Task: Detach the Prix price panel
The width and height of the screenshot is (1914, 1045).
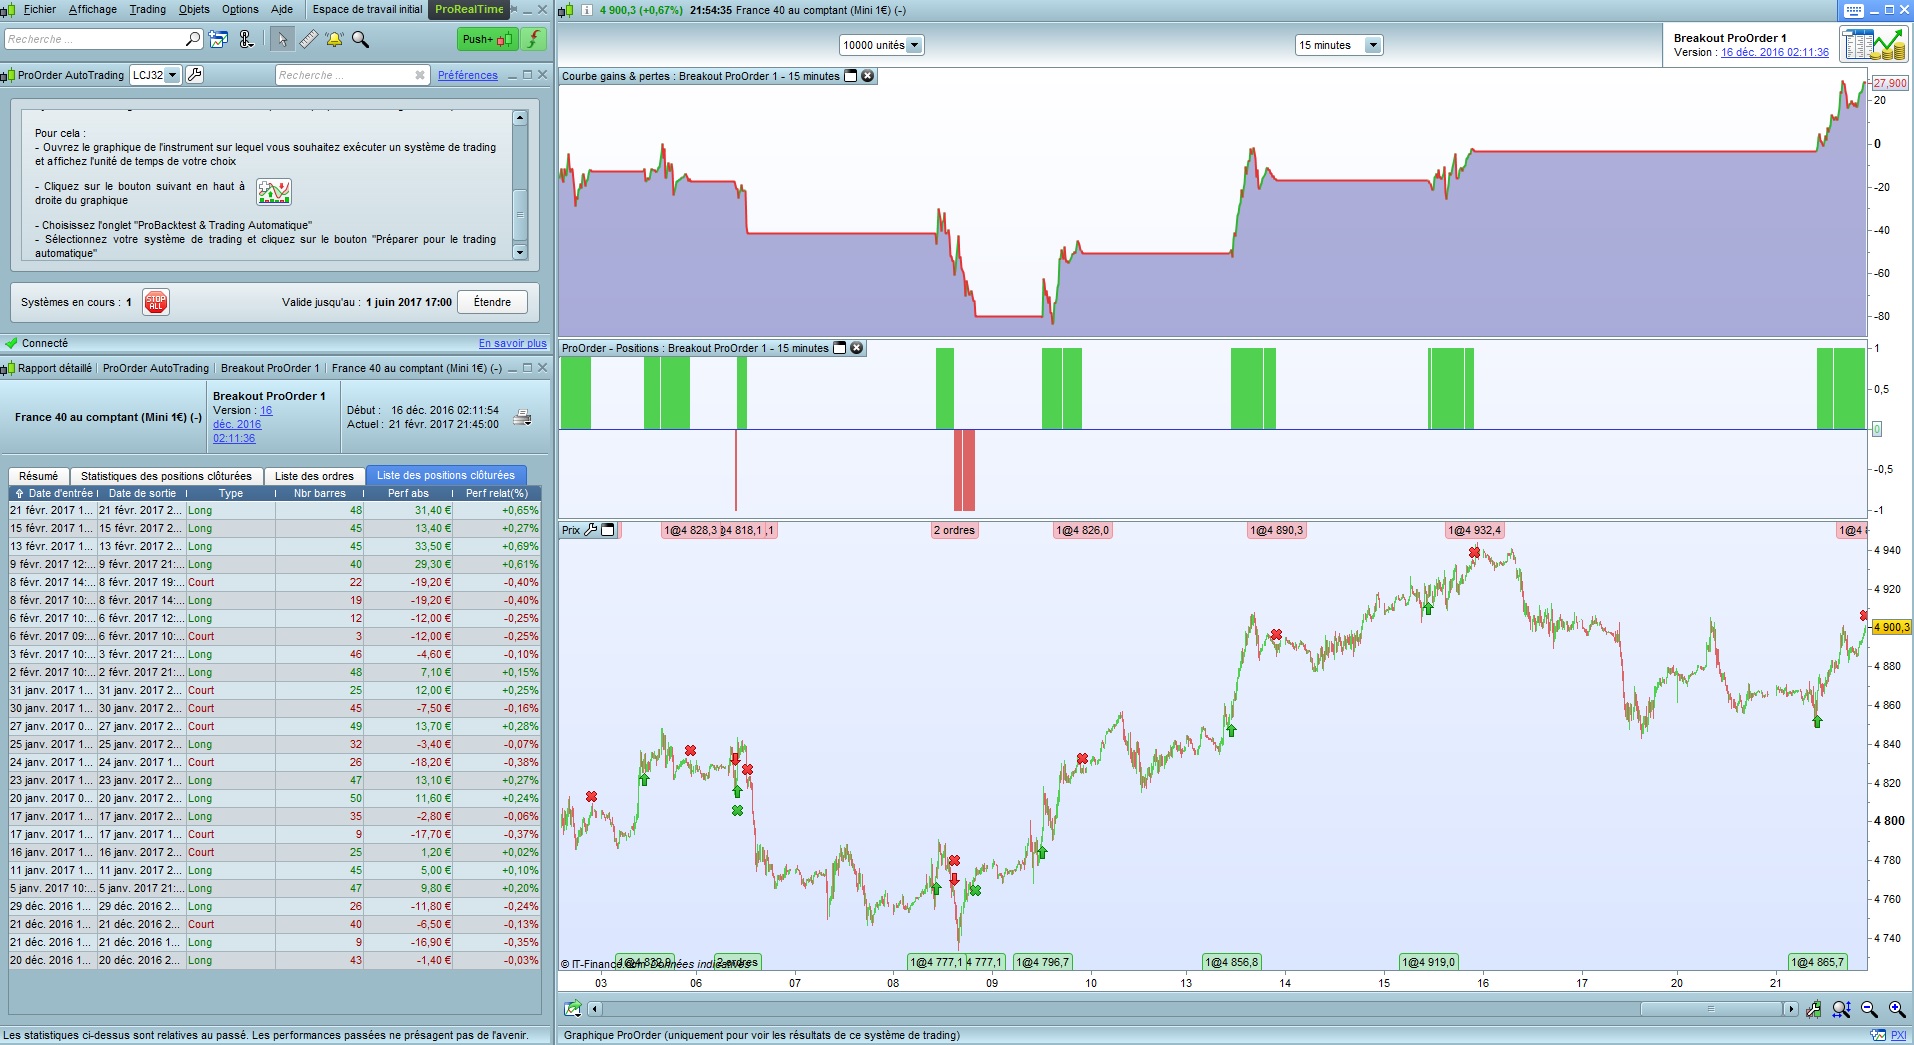Action: click(607, 530)
